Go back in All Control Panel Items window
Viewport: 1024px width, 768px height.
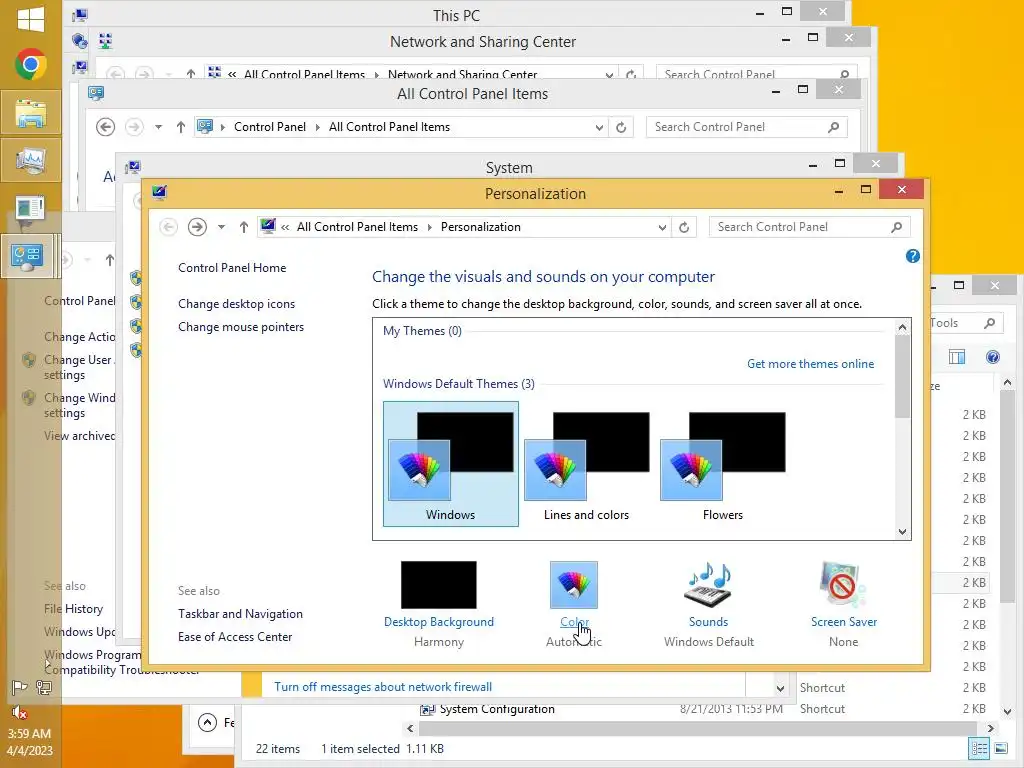click(105, 127)
